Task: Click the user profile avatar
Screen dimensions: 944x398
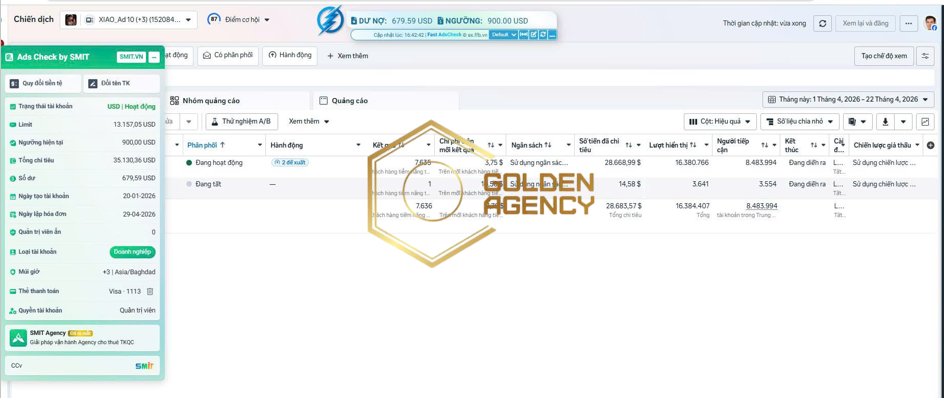Action: [931, 23]
